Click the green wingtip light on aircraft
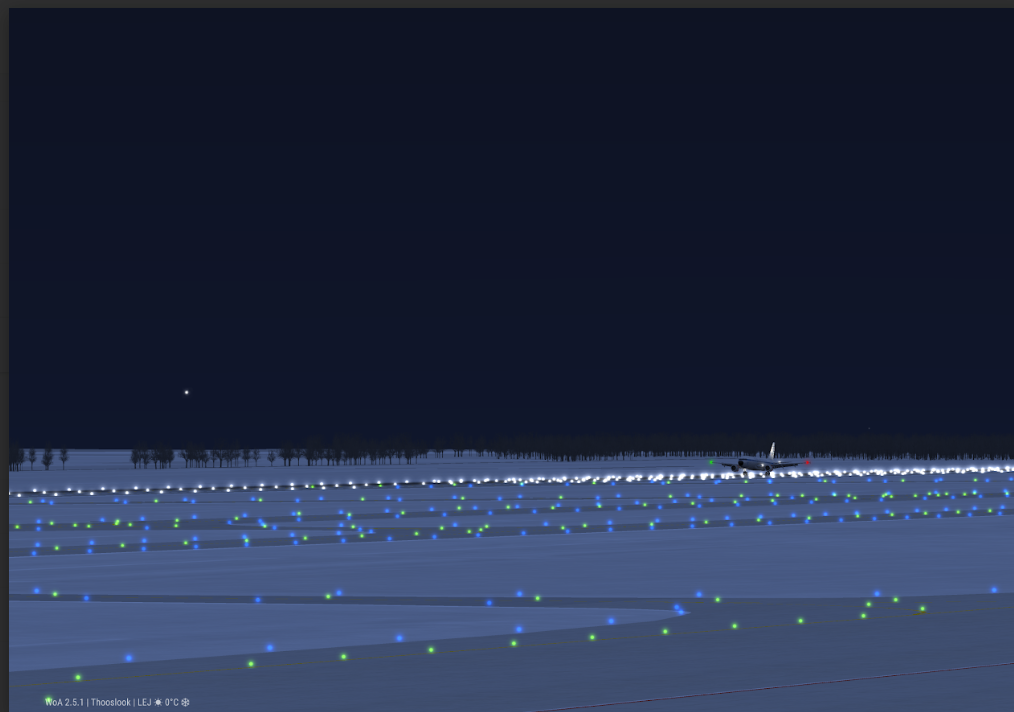Screen dimensions: 1014x712 (711, 462)
